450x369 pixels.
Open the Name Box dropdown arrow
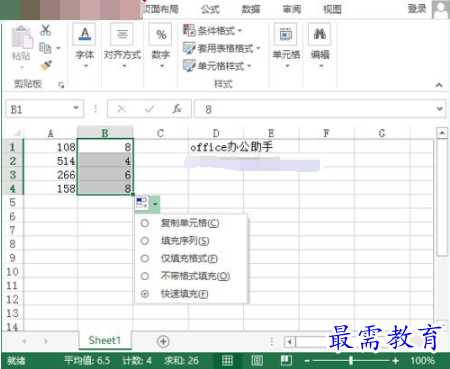[76, 108]
